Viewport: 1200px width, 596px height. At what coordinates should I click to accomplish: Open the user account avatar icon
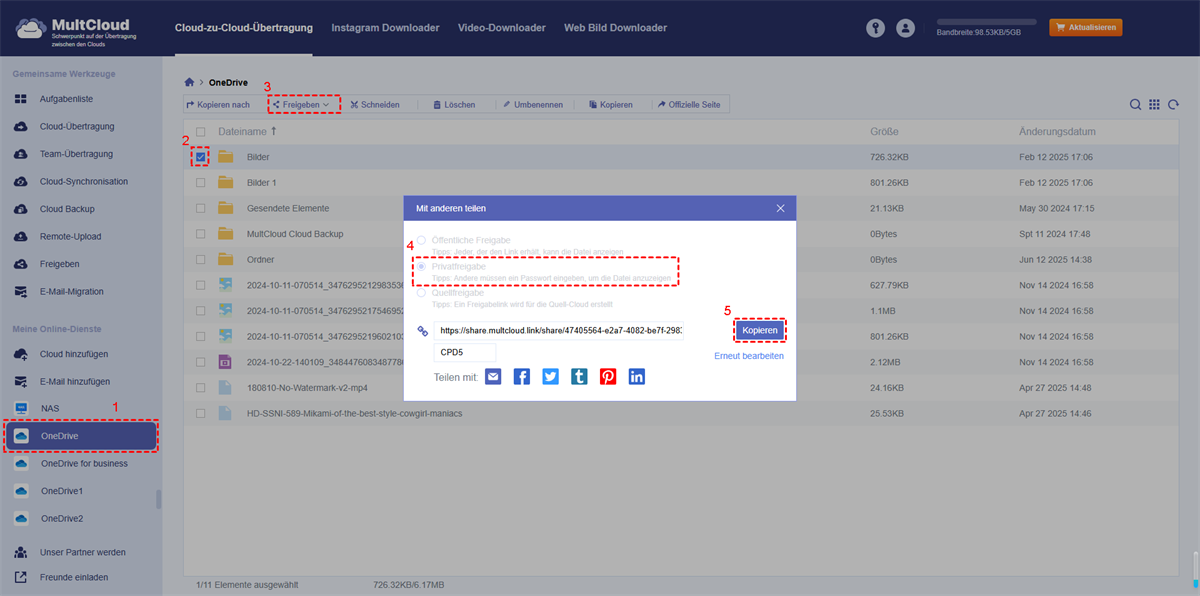point(906,28)
